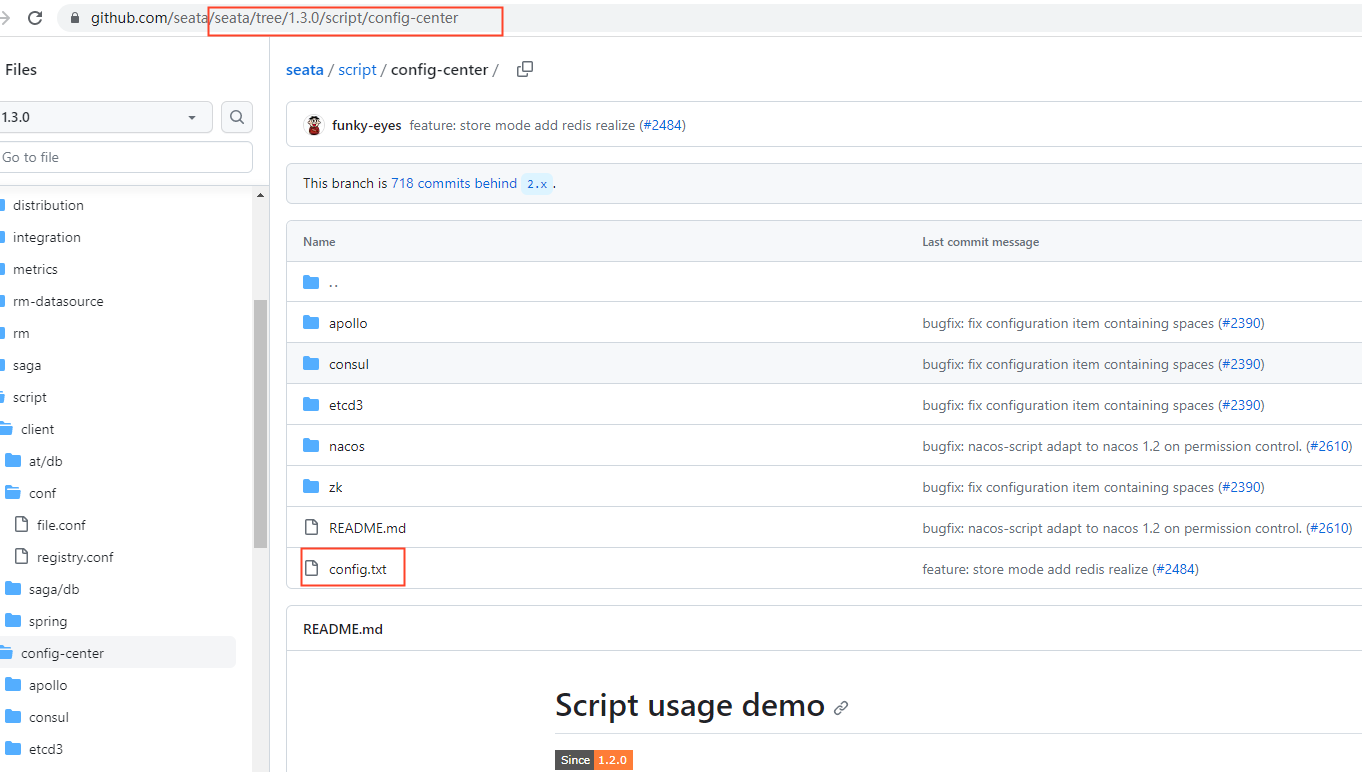Viewport: 1362px width, 772px height.
Task: Click the apollo folder icon in file list
Action: [x=311, y=323]
